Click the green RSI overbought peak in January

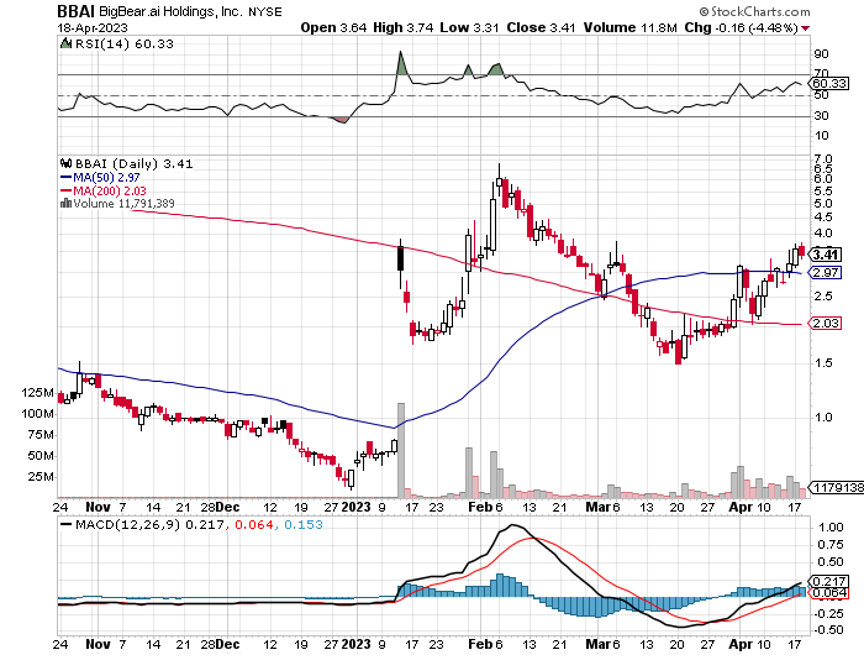(401, 63)
